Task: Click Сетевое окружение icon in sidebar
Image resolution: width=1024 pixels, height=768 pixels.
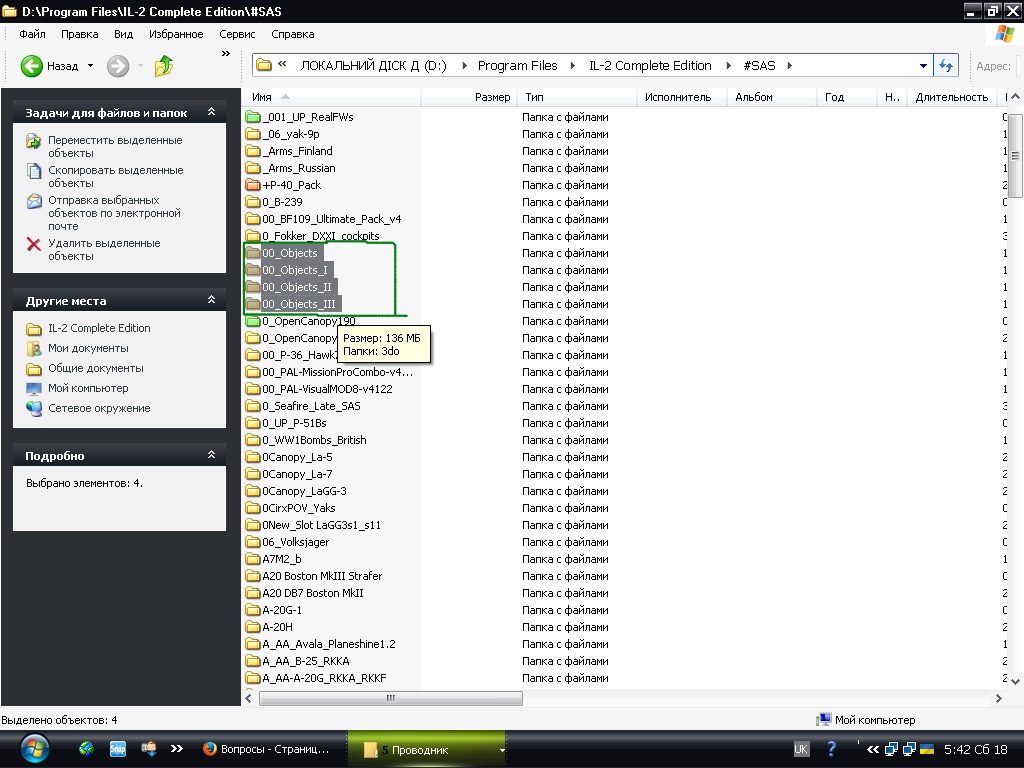Action: click(x=34, y=408)
